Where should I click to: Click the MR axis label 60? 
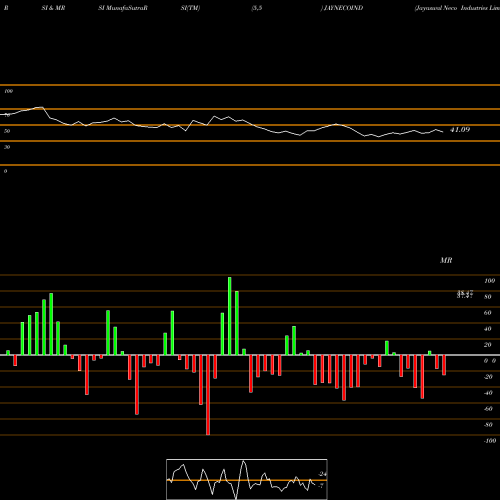[x=488, y=313]
